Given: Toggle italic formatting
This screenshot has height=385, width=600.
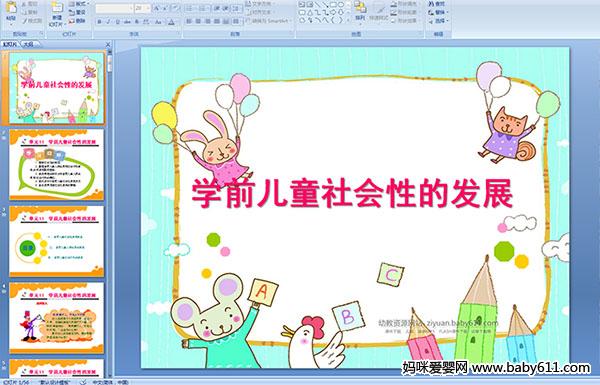Looking at the screenshot, I should [x=109, y=22].
